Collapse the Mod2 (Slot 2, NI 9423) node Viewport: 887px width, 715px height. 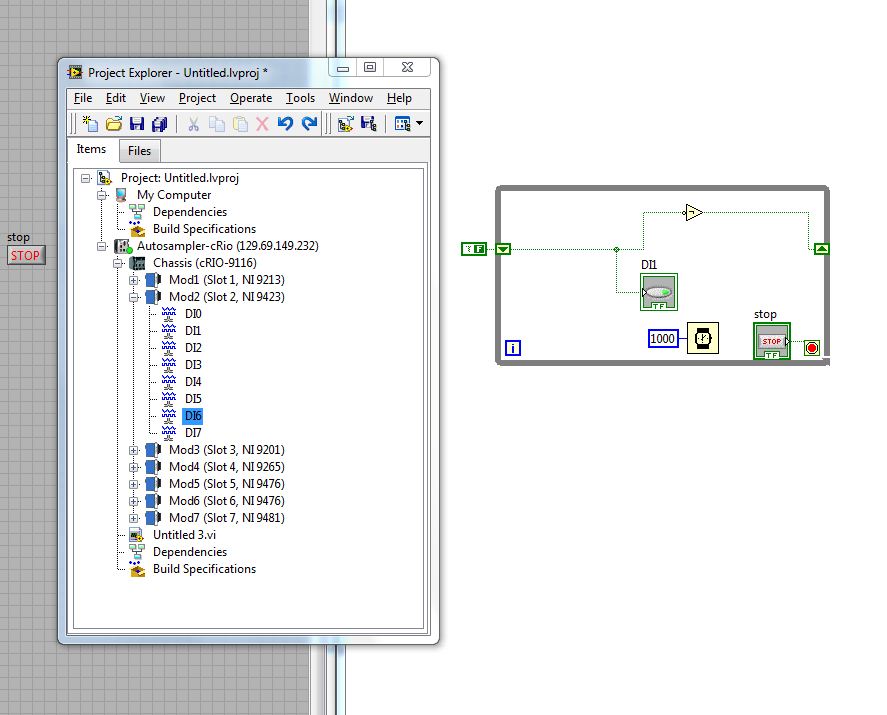click(x=134, y=297)
